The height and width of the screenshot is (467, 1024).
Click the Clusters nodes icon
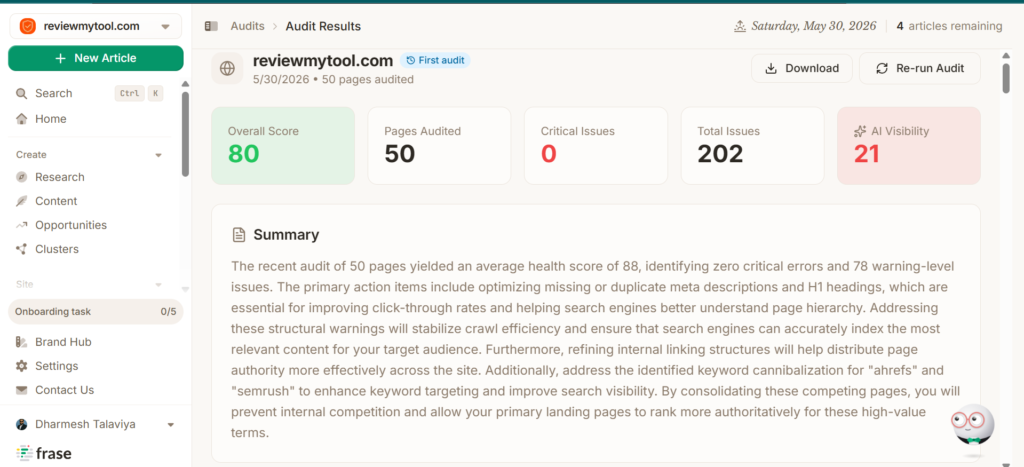pos(22,249)
